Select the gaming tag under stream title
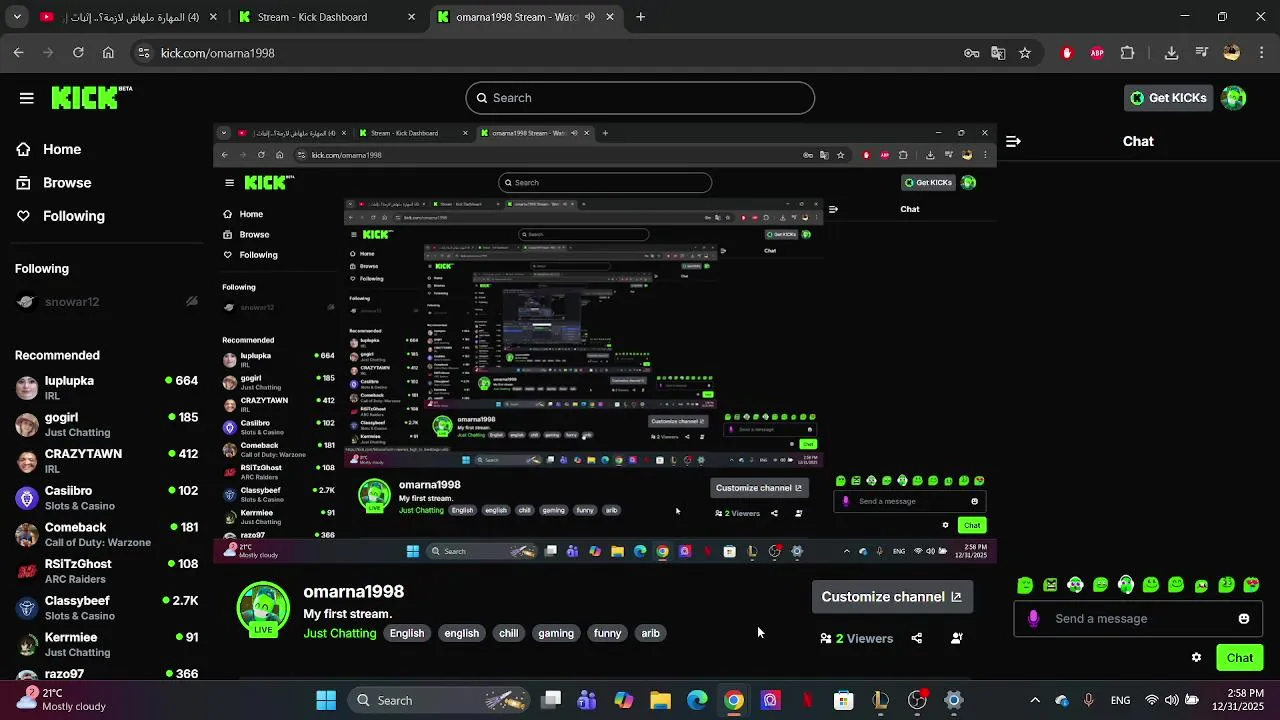Viewport: 1280px width, 720px height. [556, 633]
